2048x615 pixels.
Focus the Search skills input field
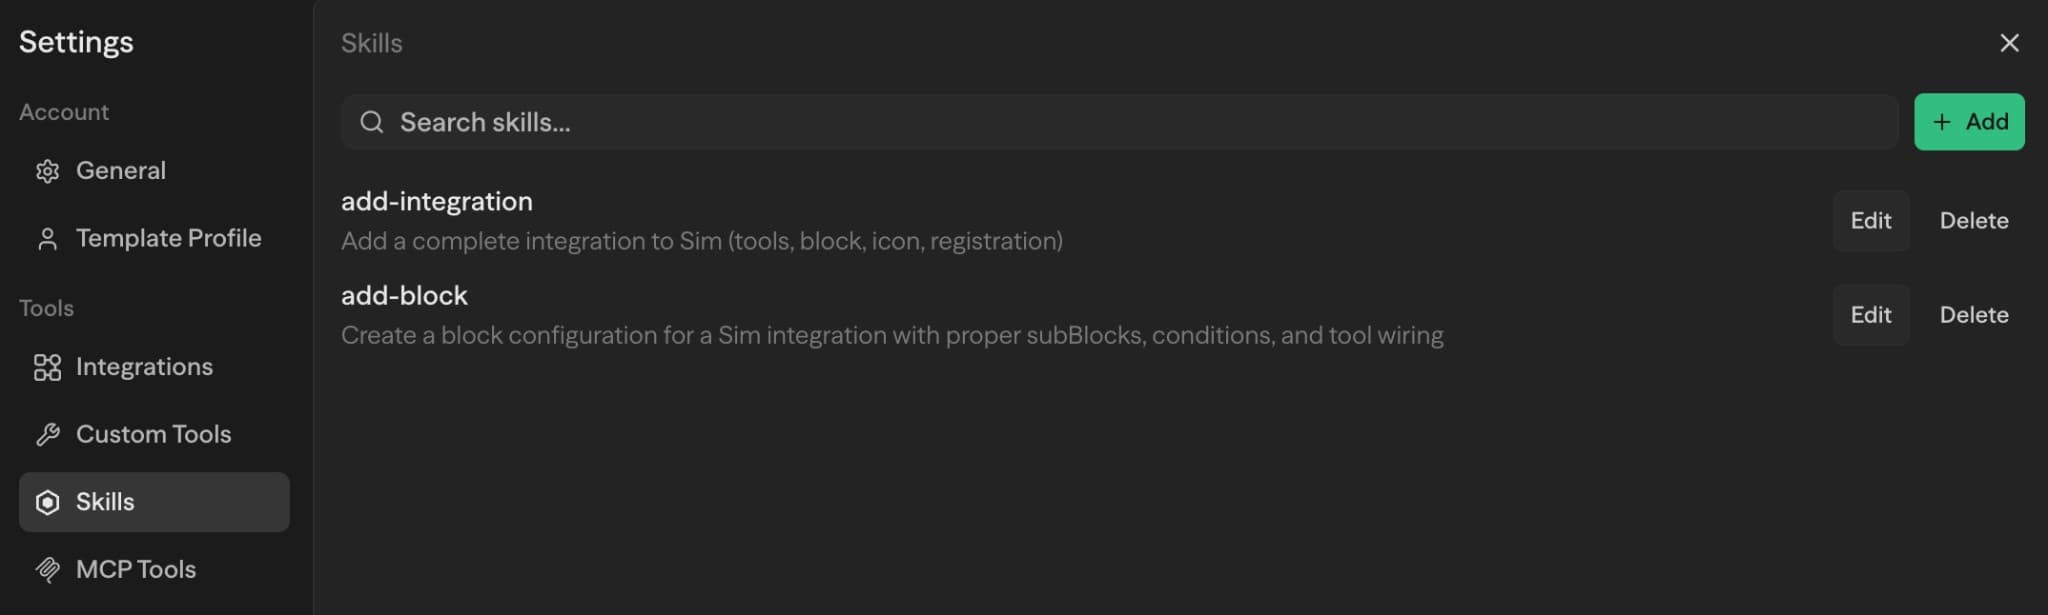[1120, 122]
